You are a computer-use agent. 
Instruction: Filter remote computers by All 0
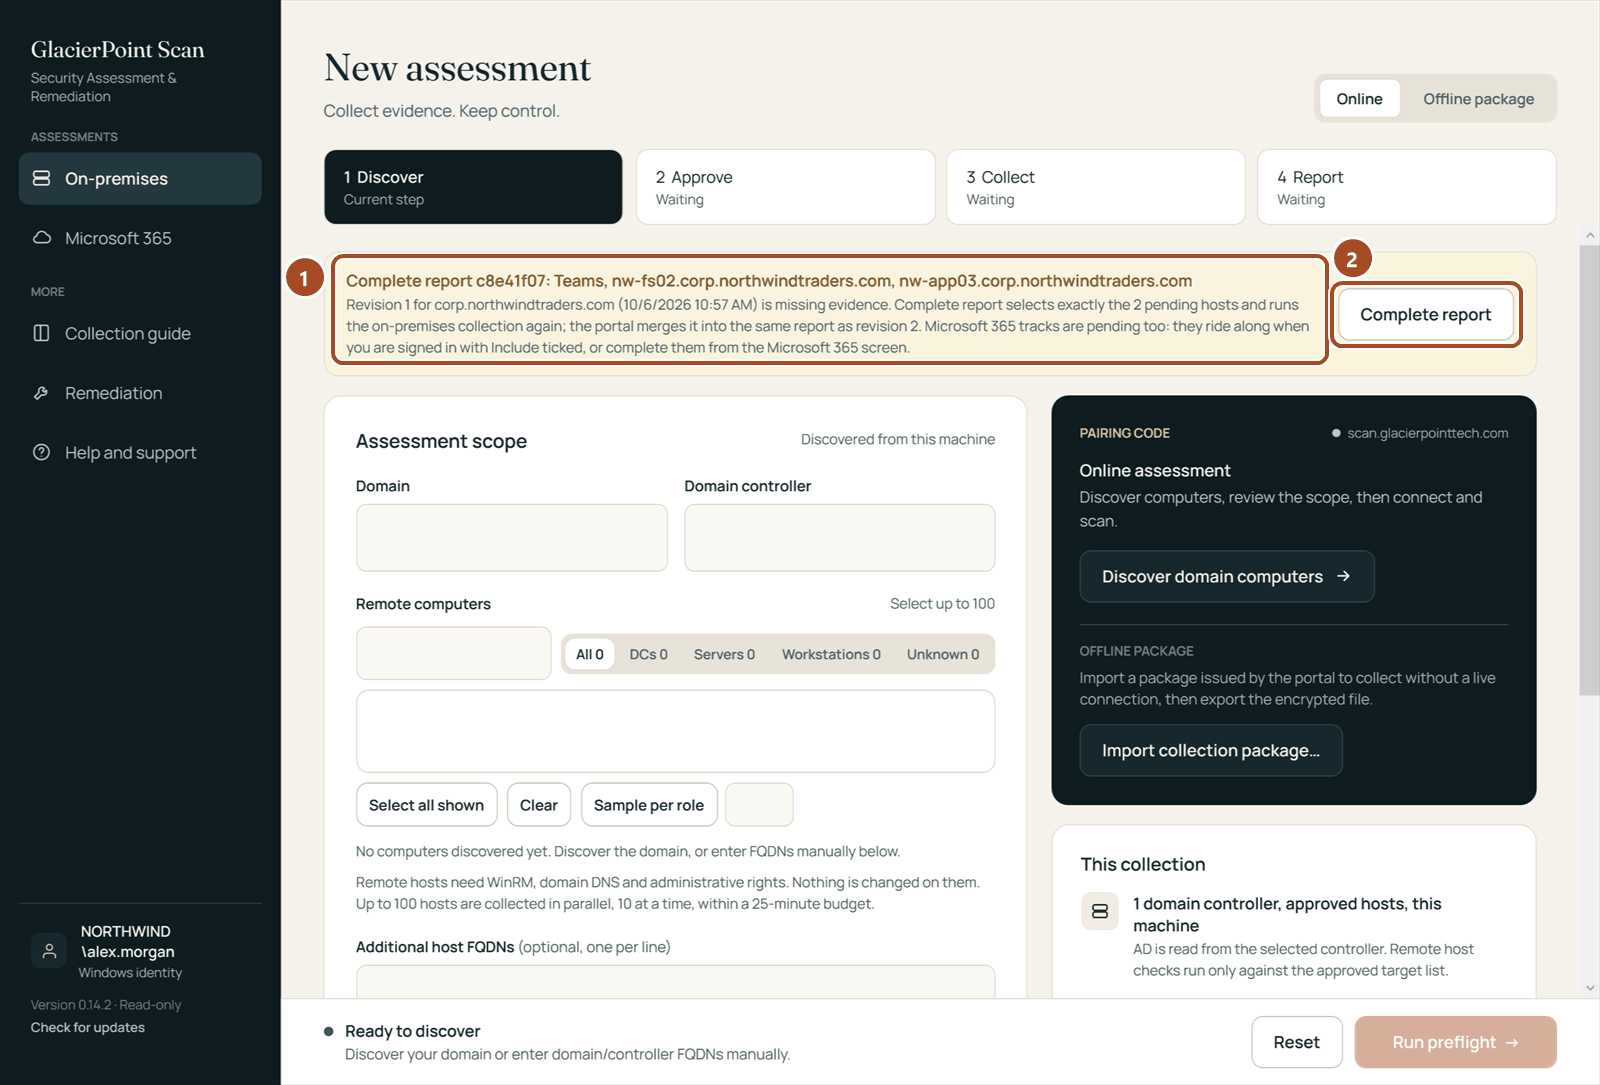click(x=590, y=654)
